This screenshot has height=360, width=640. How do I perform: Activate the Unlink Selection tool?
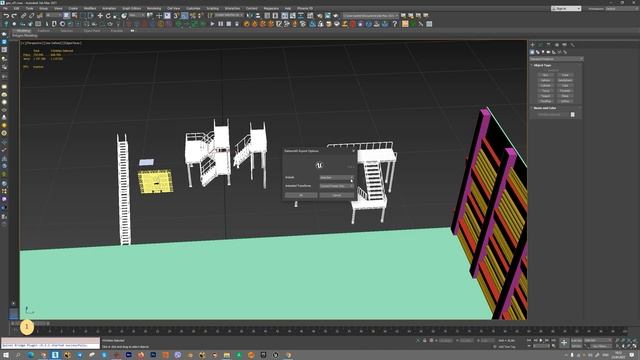coord(31,16)
